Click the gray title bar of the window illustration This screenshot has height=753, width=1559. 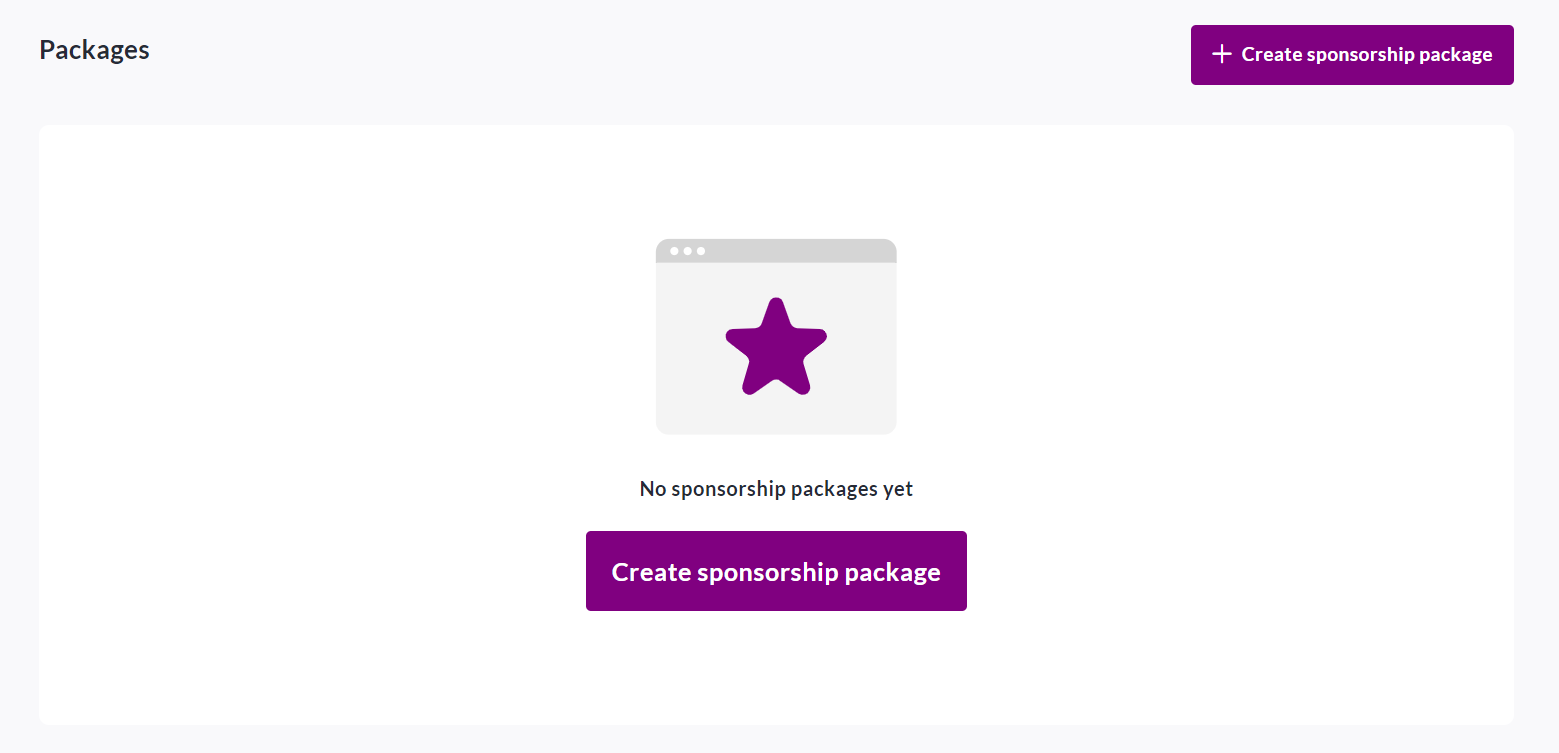(x=800, y=251)
